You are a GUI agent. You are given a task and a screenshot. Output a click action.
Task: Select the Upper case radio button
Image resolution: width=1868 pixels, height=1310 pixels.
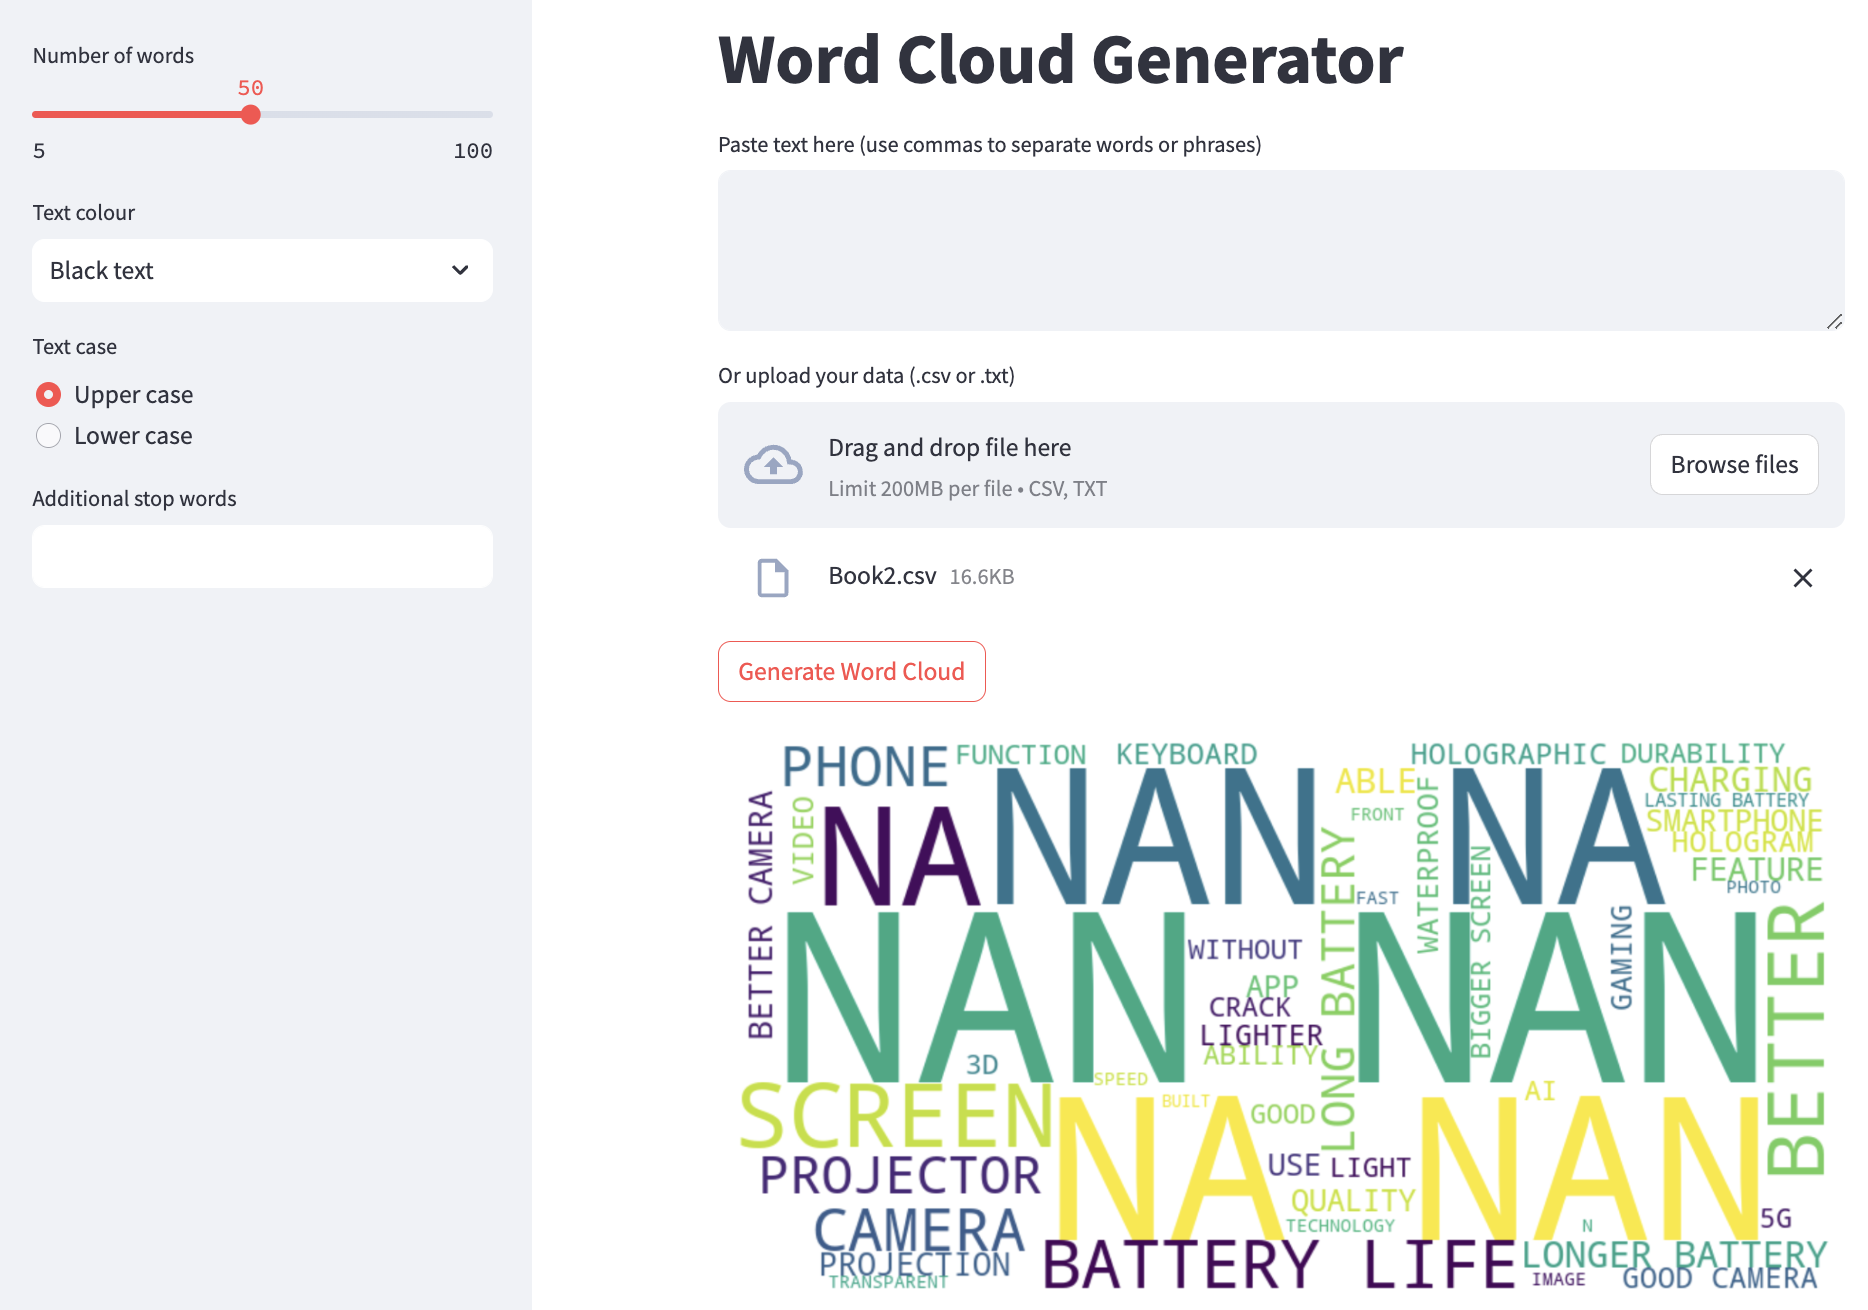(48, 394)
